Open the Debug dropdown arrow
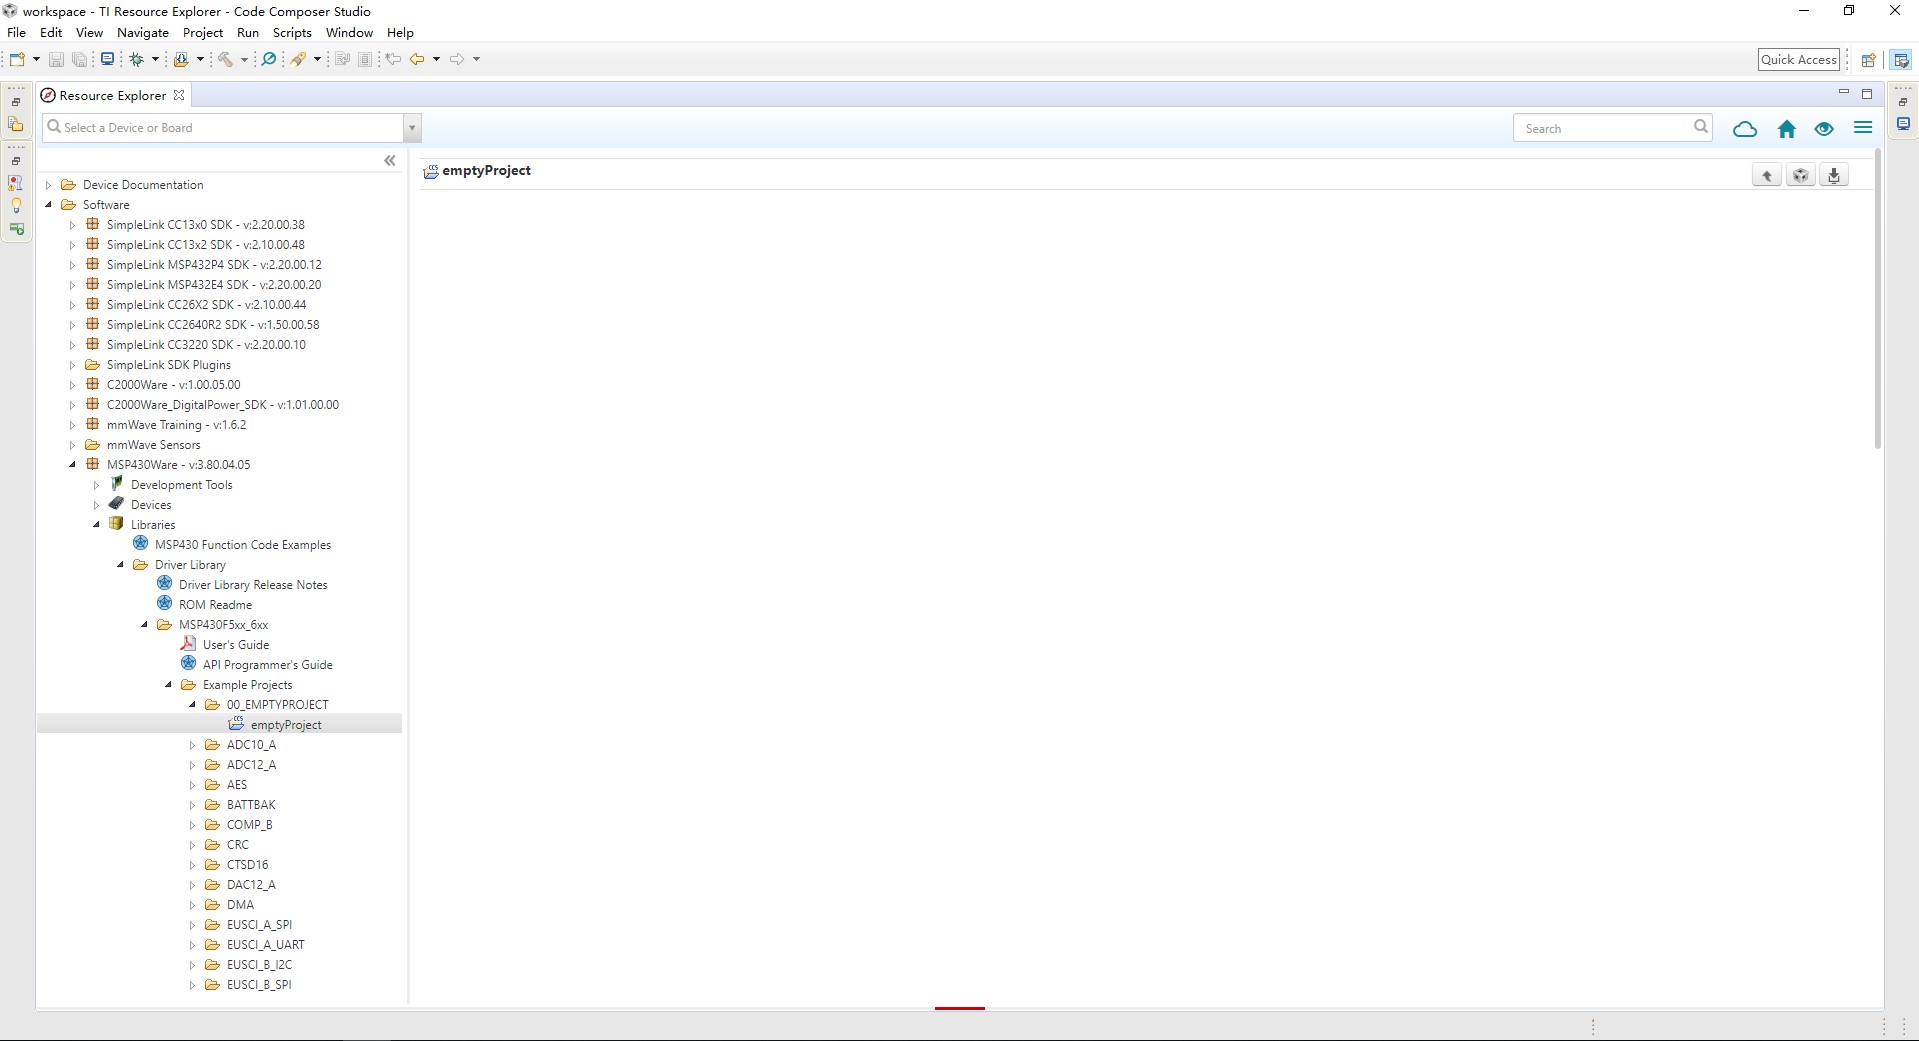1919x1041 pixels. [155, 59]
